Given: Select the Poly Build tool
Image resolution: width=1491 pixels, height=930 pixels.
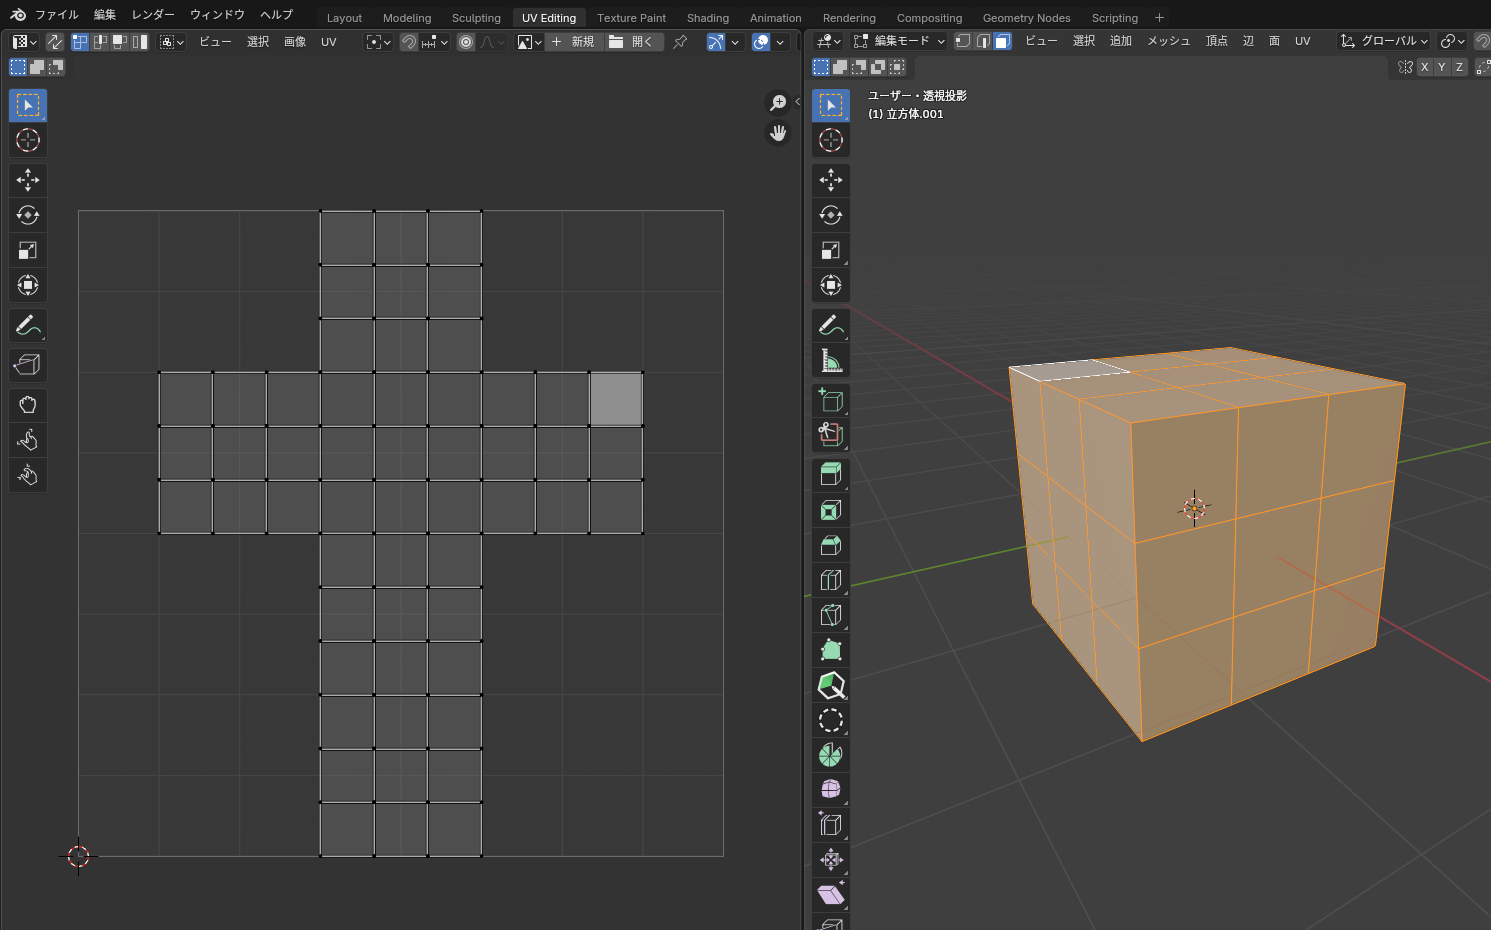Looking at the screenshot, I should (831, 650).
